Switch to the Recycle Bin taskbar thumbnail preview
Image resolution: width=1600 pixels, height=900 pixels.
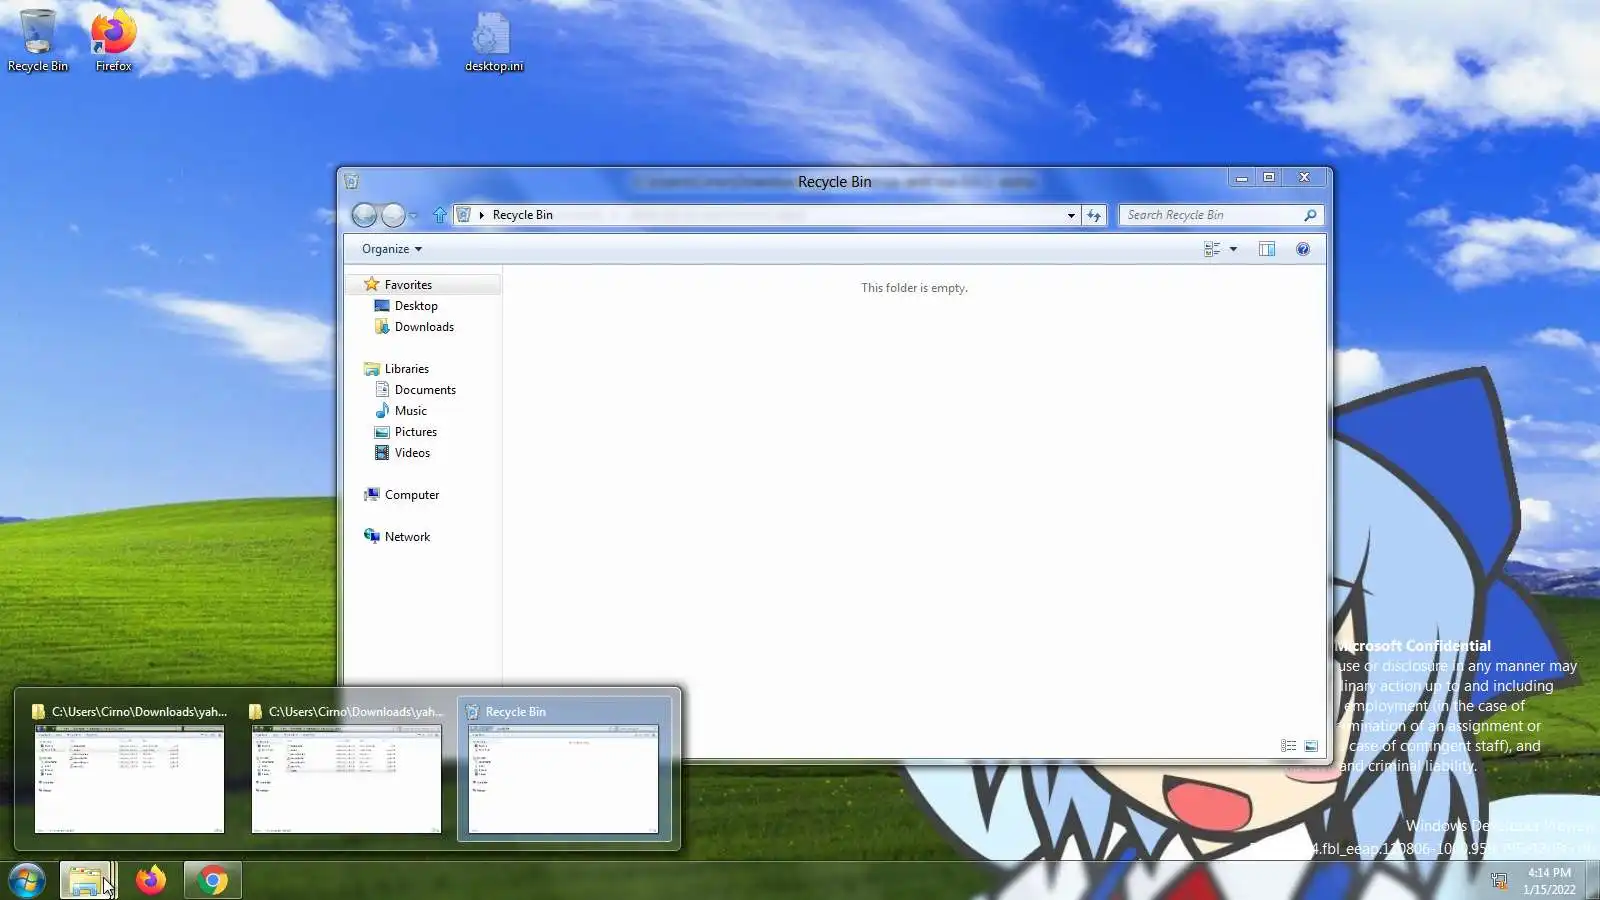(x=564, y=769)
